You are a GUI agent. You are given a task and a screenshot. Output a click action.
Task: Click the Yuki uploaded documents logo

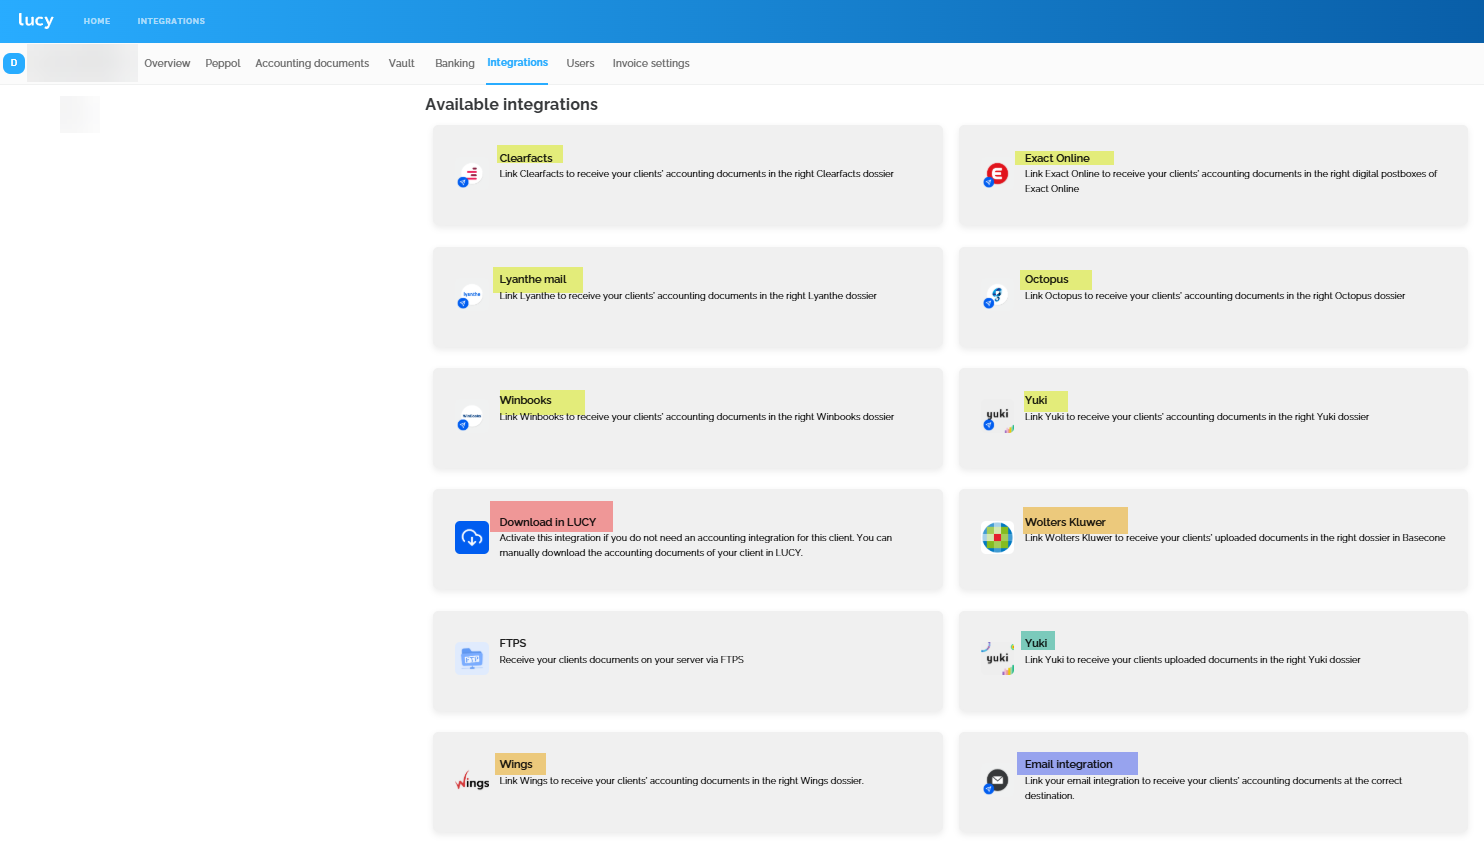coord(998,658)
